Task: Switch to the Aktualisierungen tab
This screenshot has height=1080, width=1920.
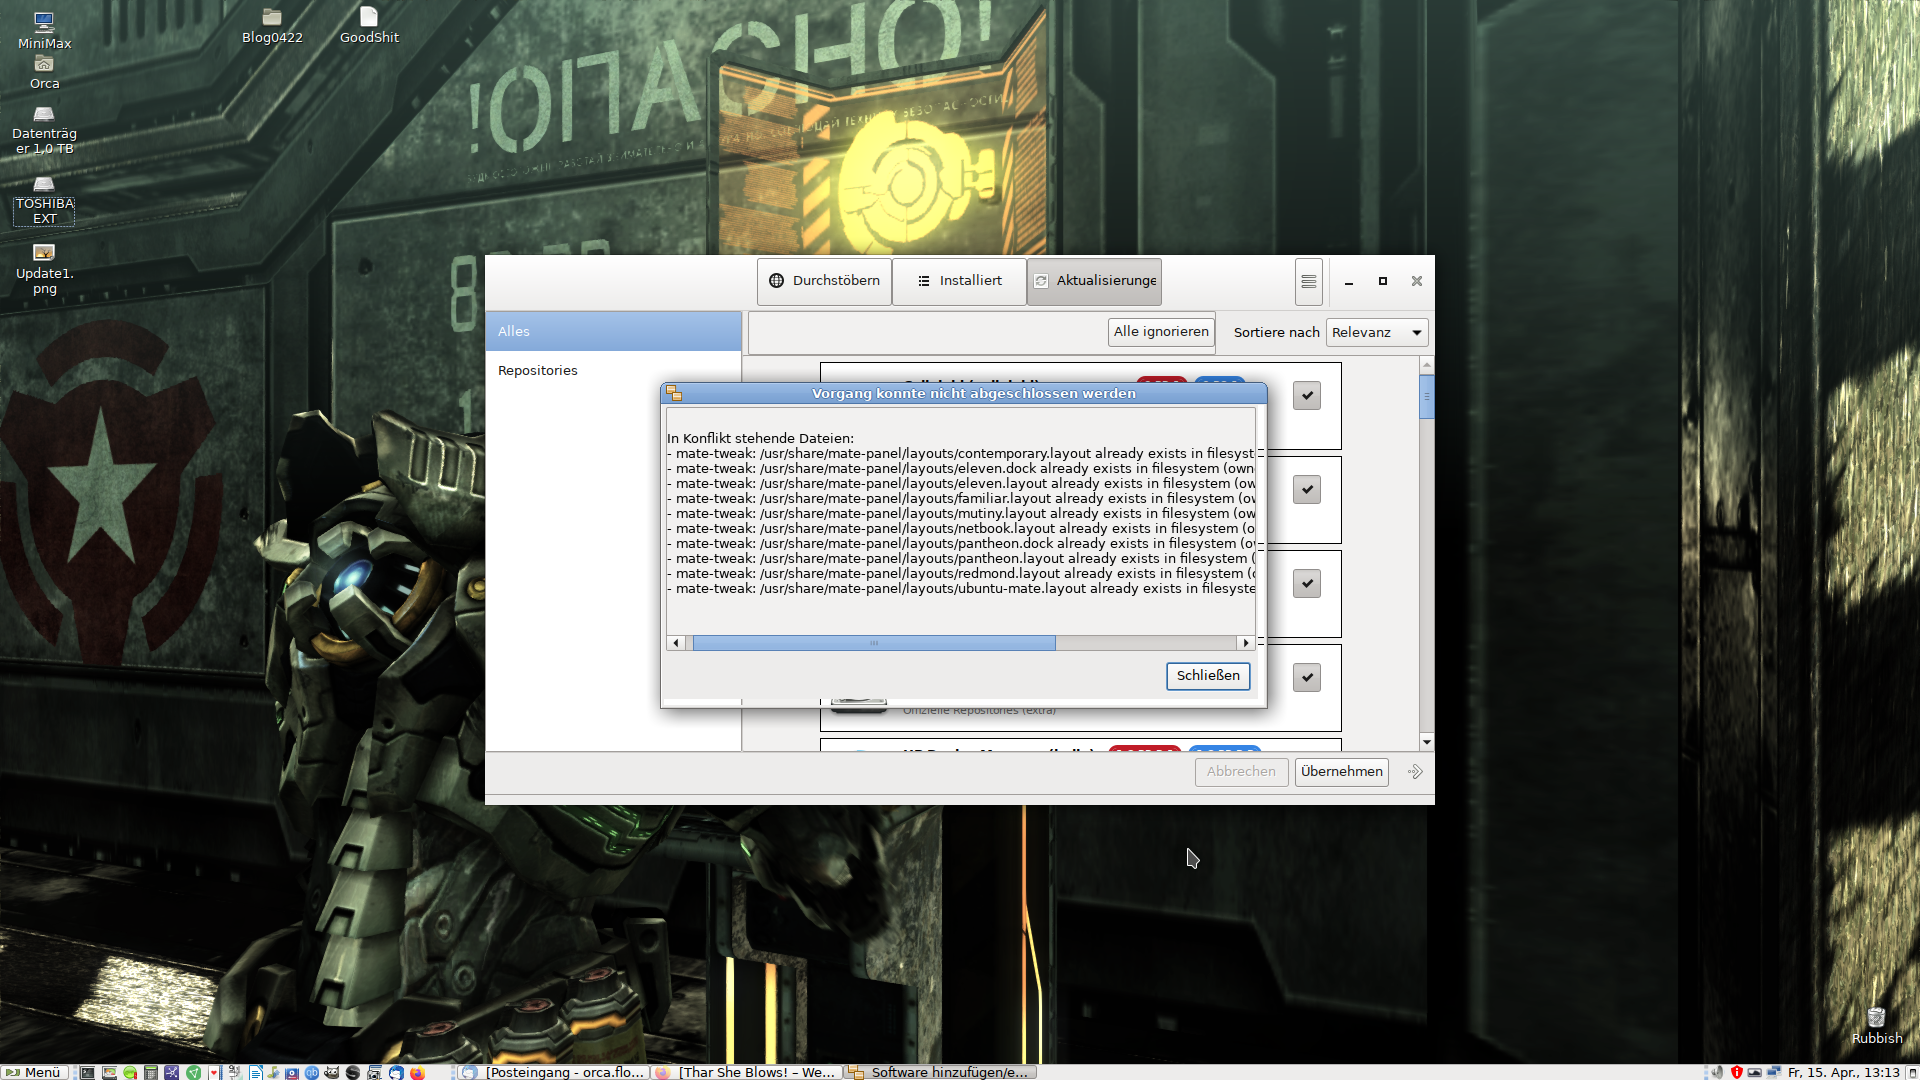Action: [x=1094, y=281]
